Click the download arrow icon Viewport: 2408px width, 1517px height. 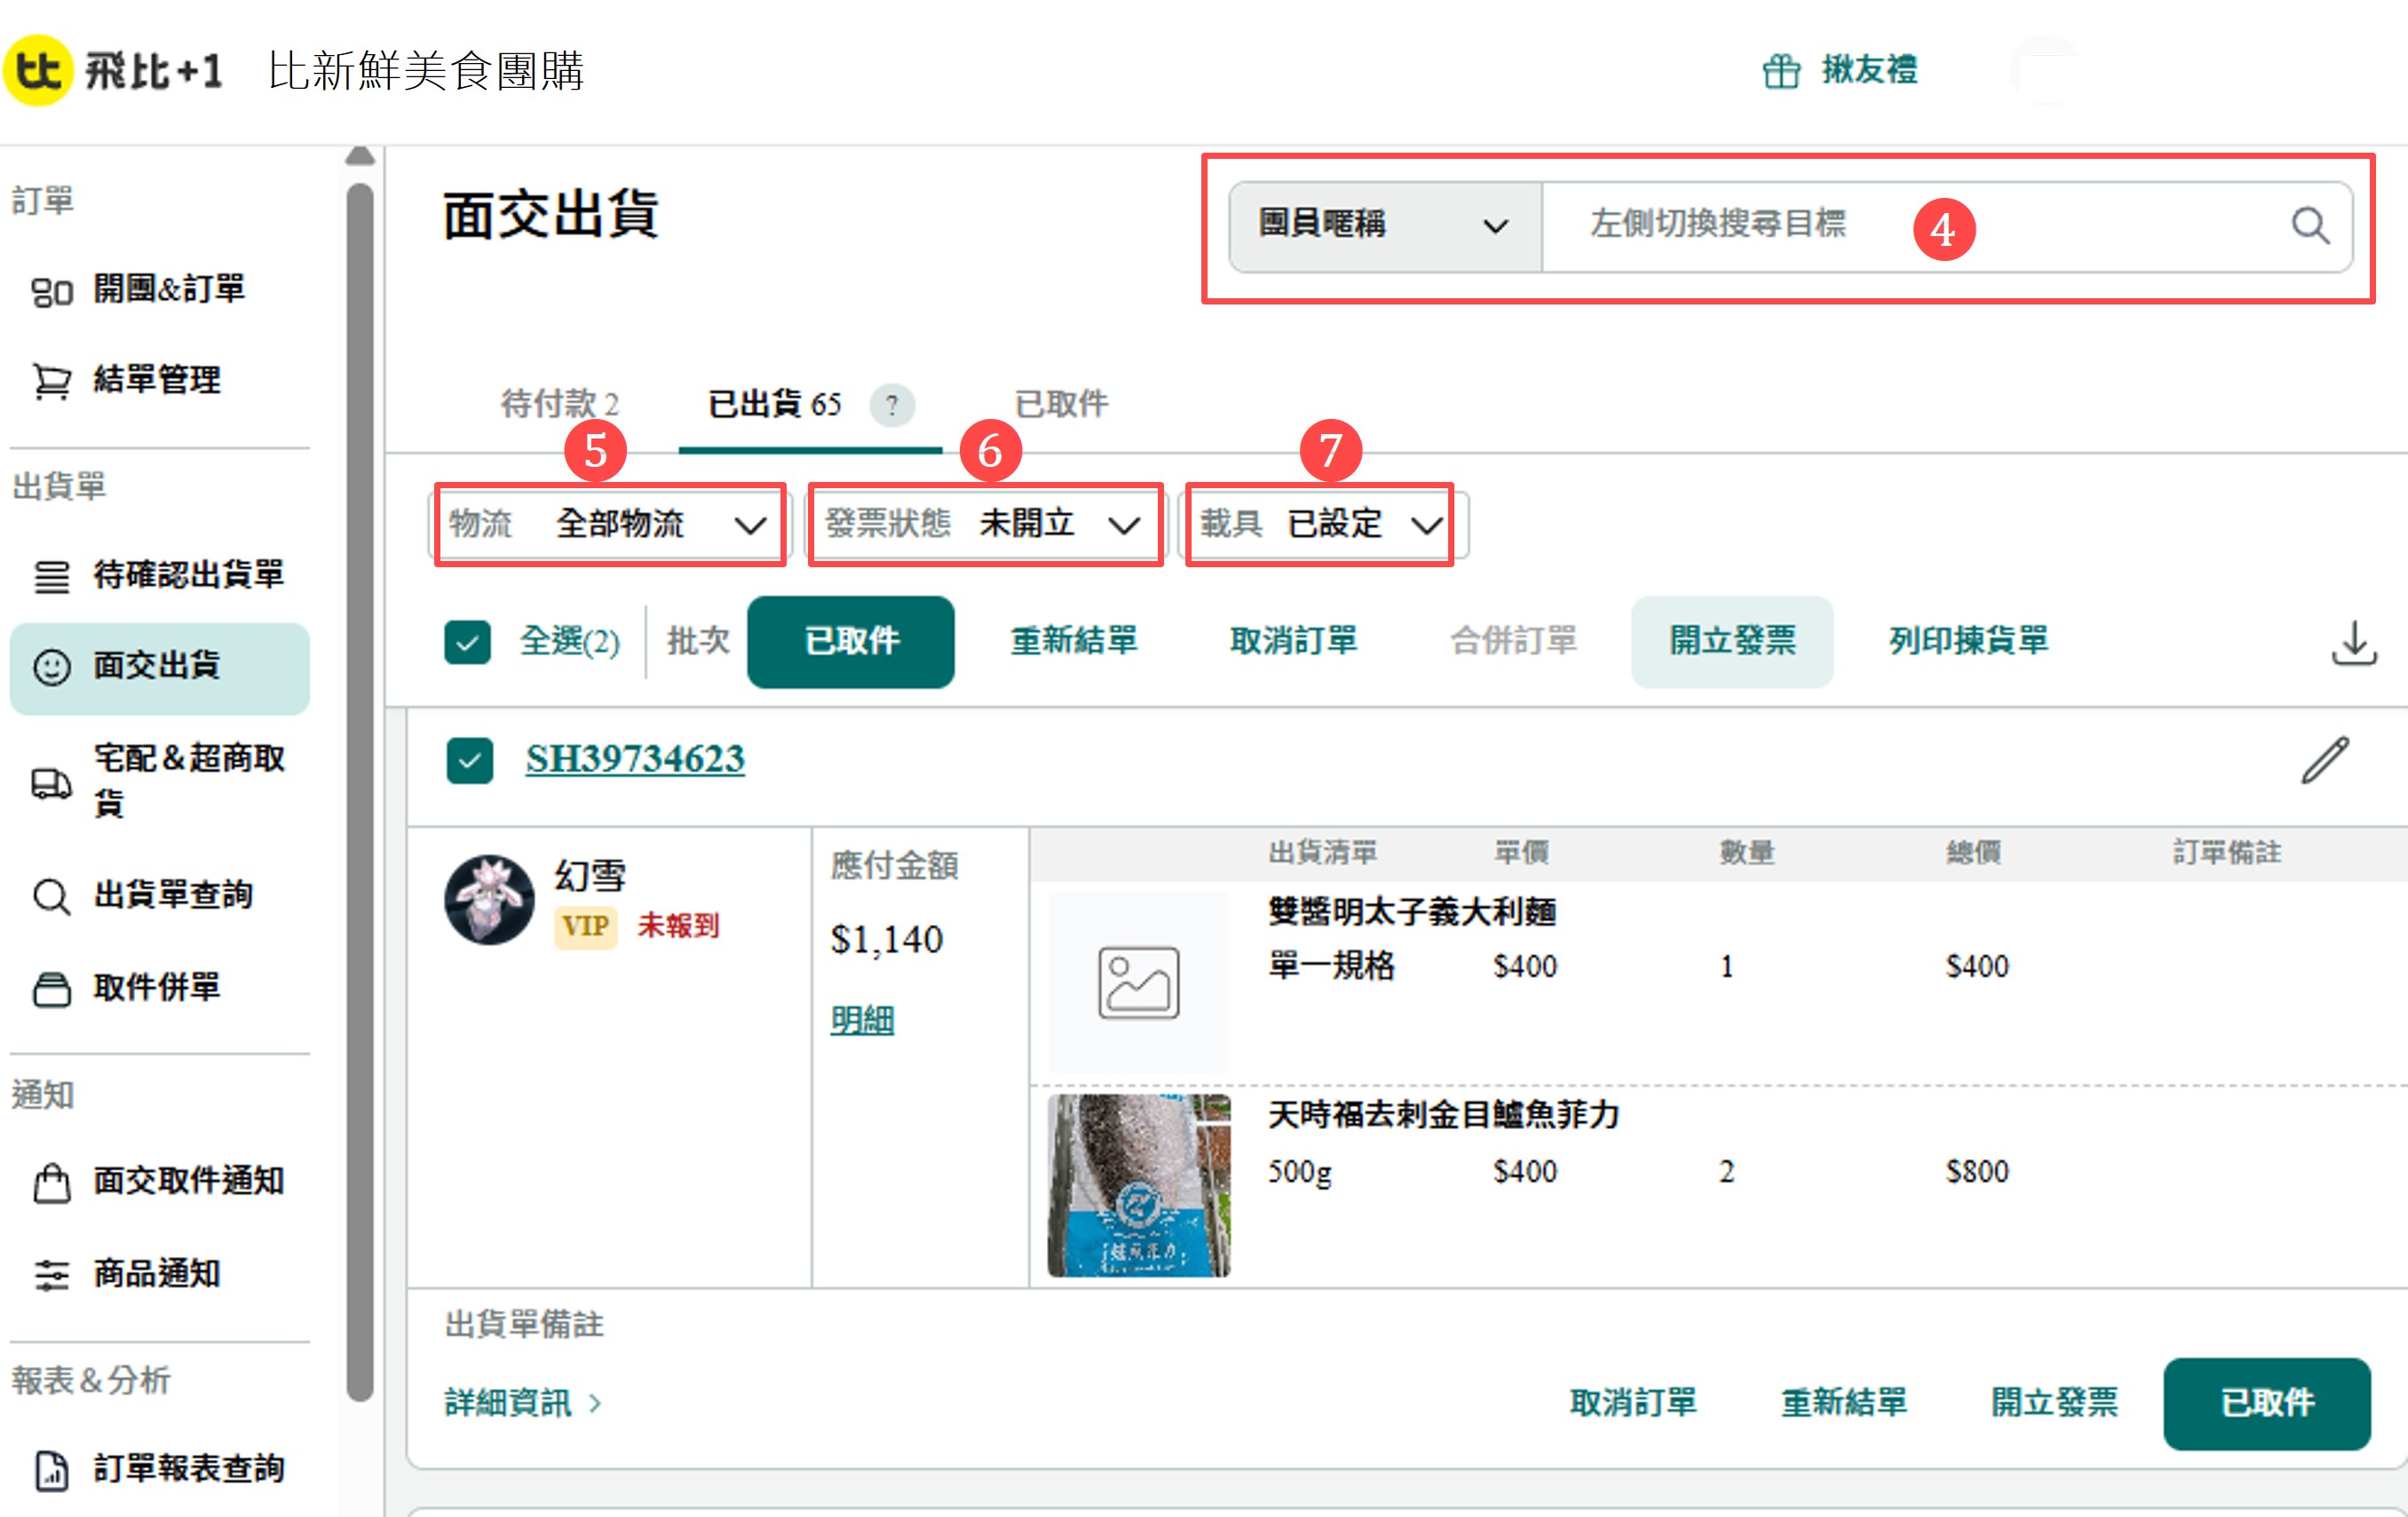pos(2353,642)
